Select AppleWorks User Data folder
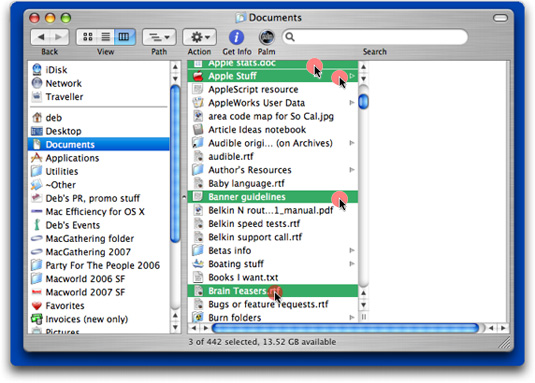 272,103
